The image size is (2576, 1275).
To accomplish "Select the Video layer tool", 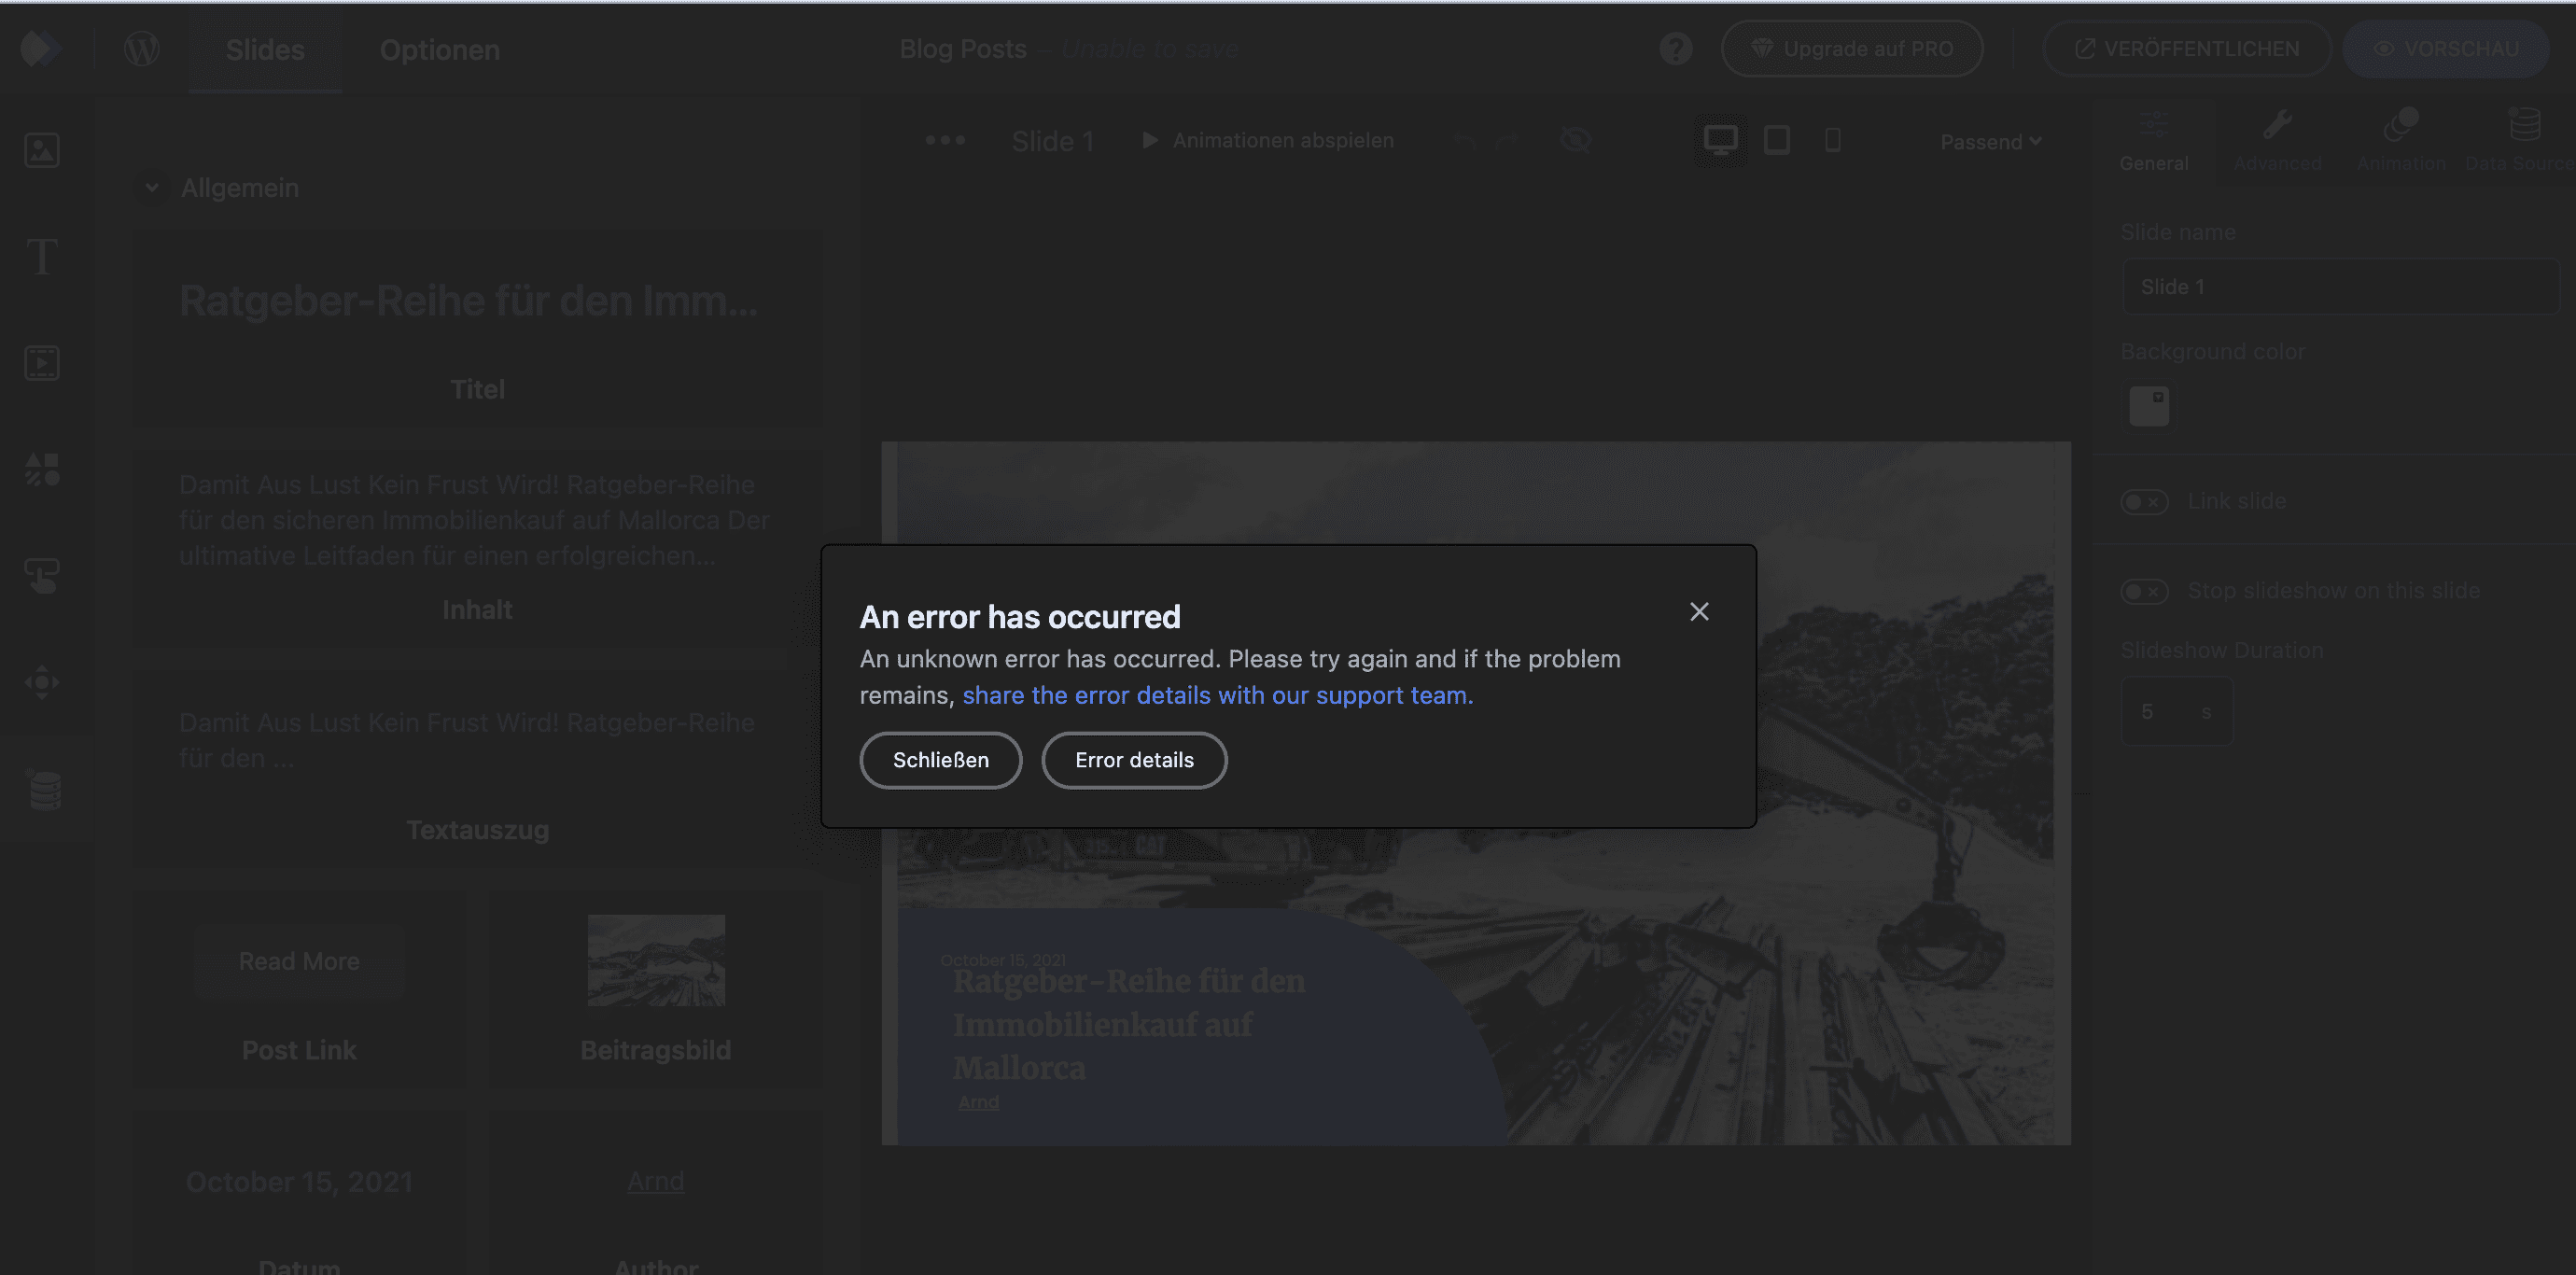I will [x=41, y=362].
